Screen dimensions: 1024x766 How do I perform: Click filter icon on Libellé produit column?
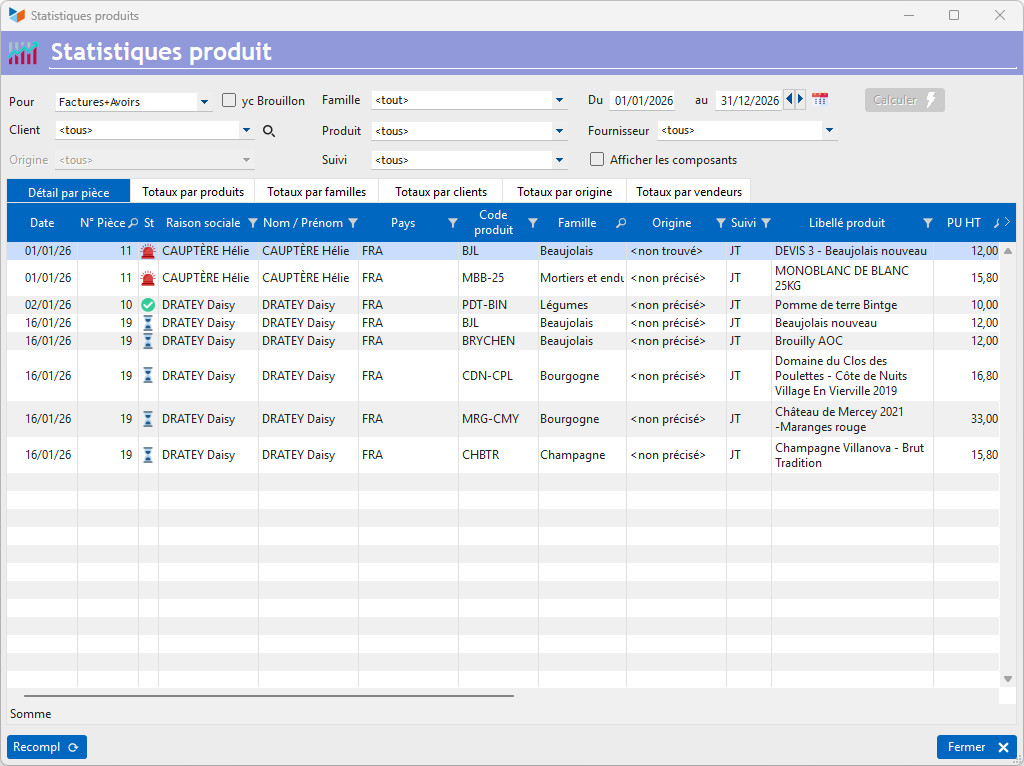927,223
